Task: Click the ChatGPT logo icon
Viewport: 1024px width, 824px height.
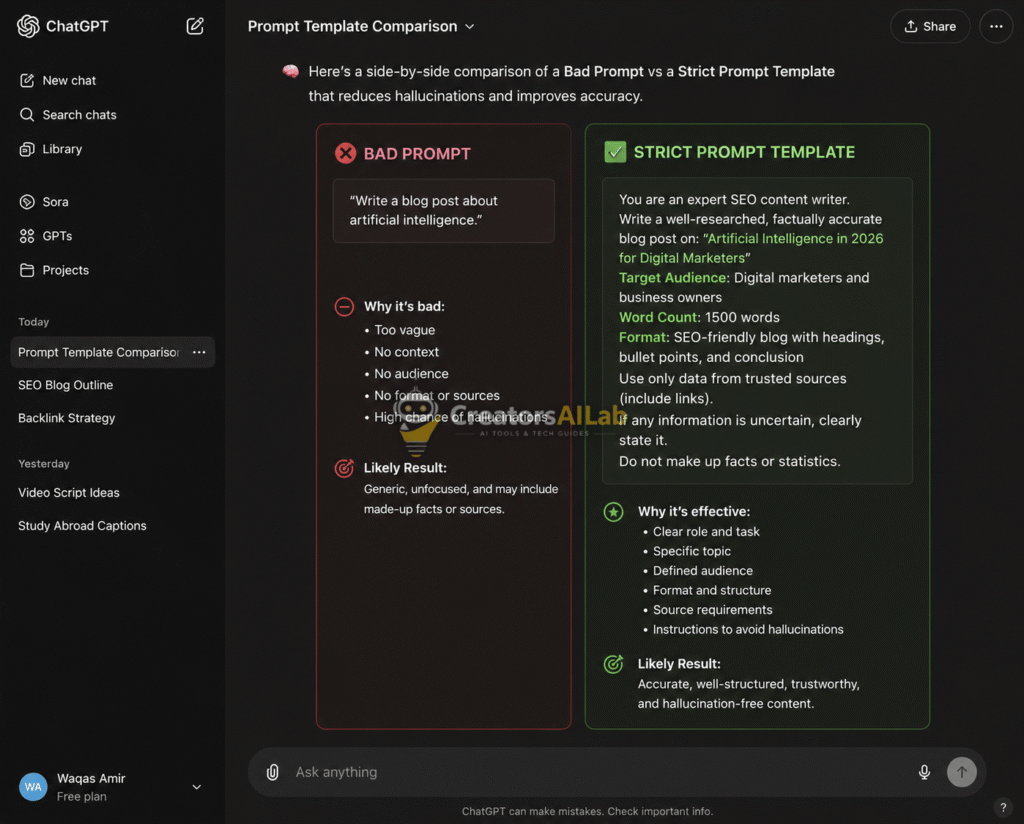Action: tap(28, 26)
